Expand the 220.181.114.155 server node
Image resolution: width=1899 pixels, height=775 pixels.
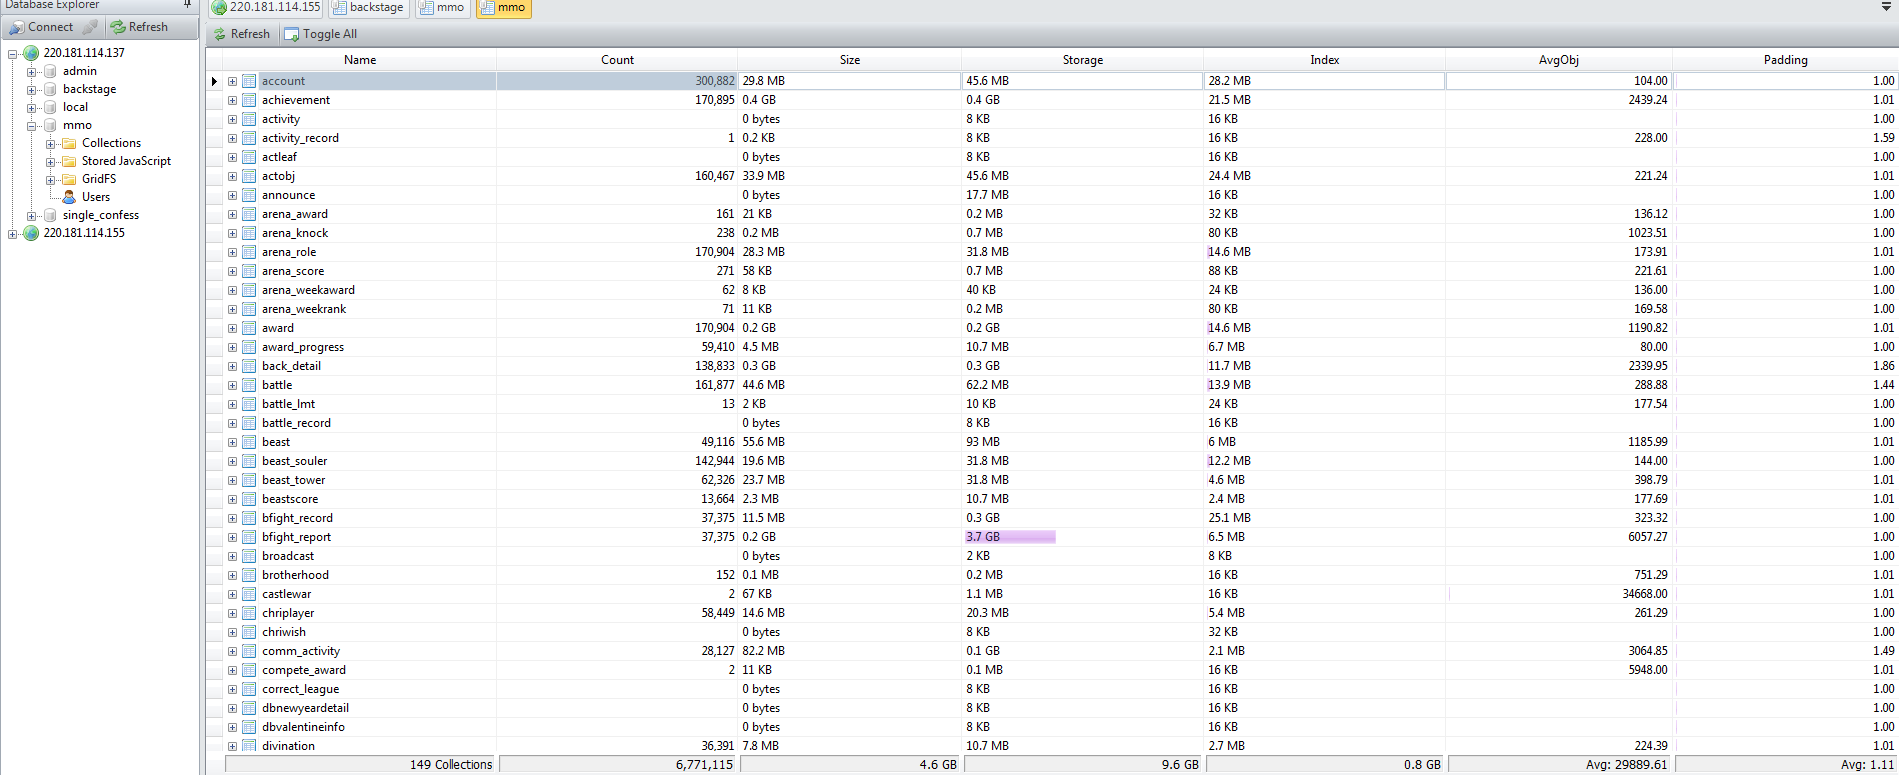tap(13, 233)
